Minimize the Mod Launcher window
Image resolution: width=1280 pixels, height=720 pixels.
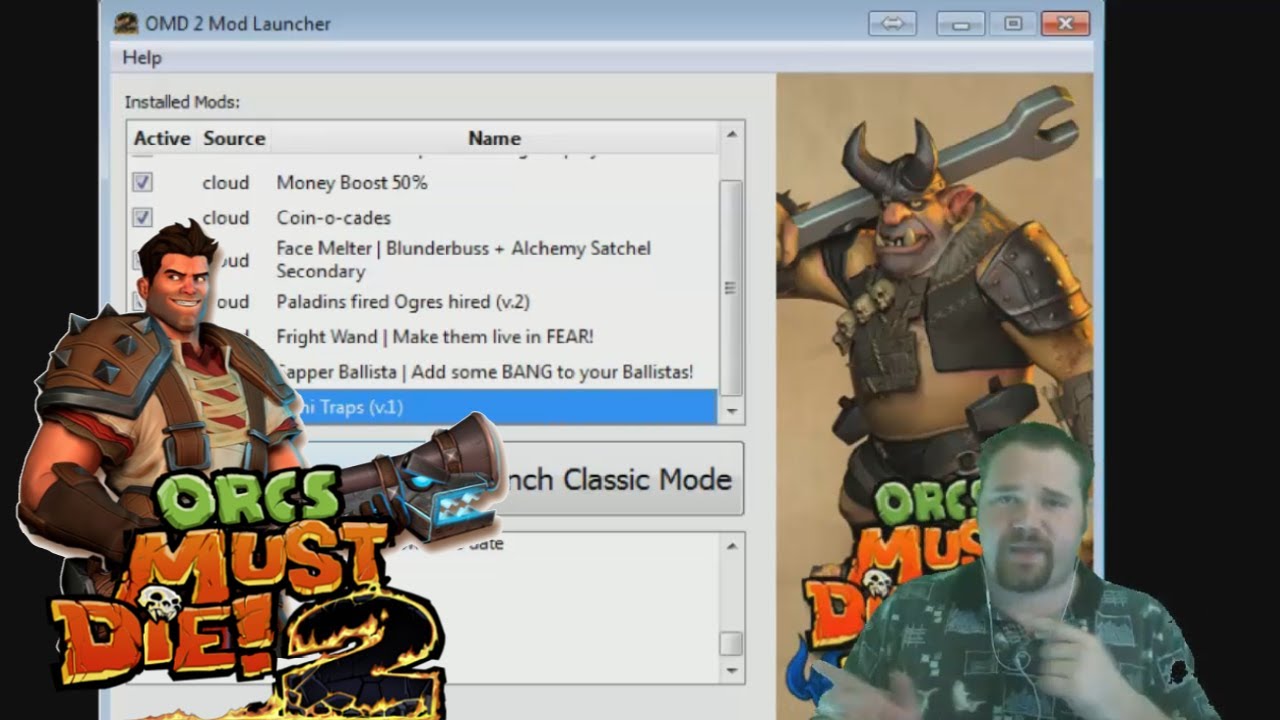point(961,23)
